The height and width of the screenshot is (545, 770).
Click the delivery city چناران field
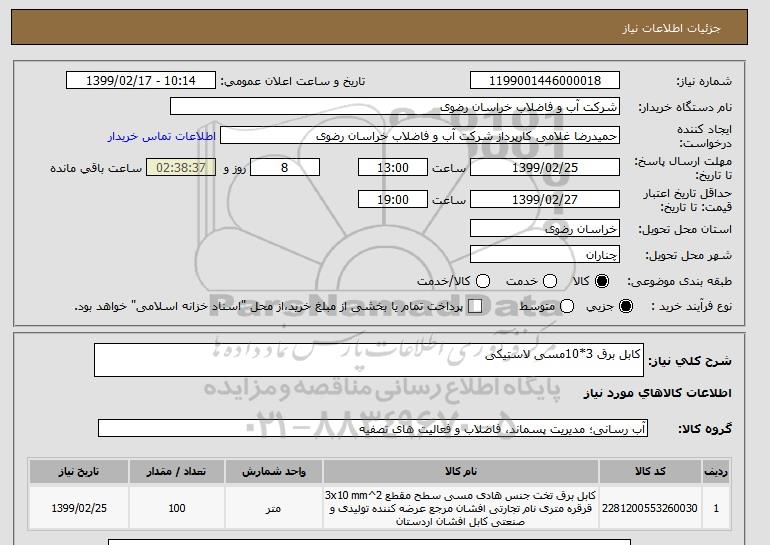[x=545, y=255]
